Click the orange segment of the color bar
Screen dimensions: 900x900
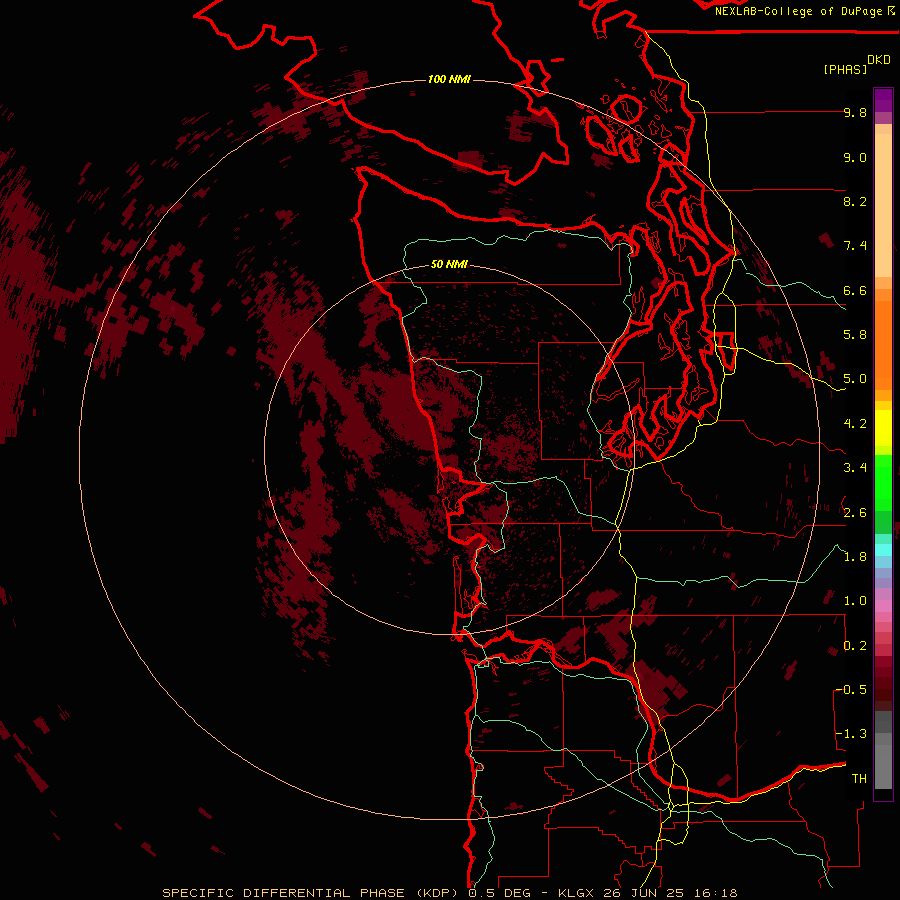click(x=883, y=344)
